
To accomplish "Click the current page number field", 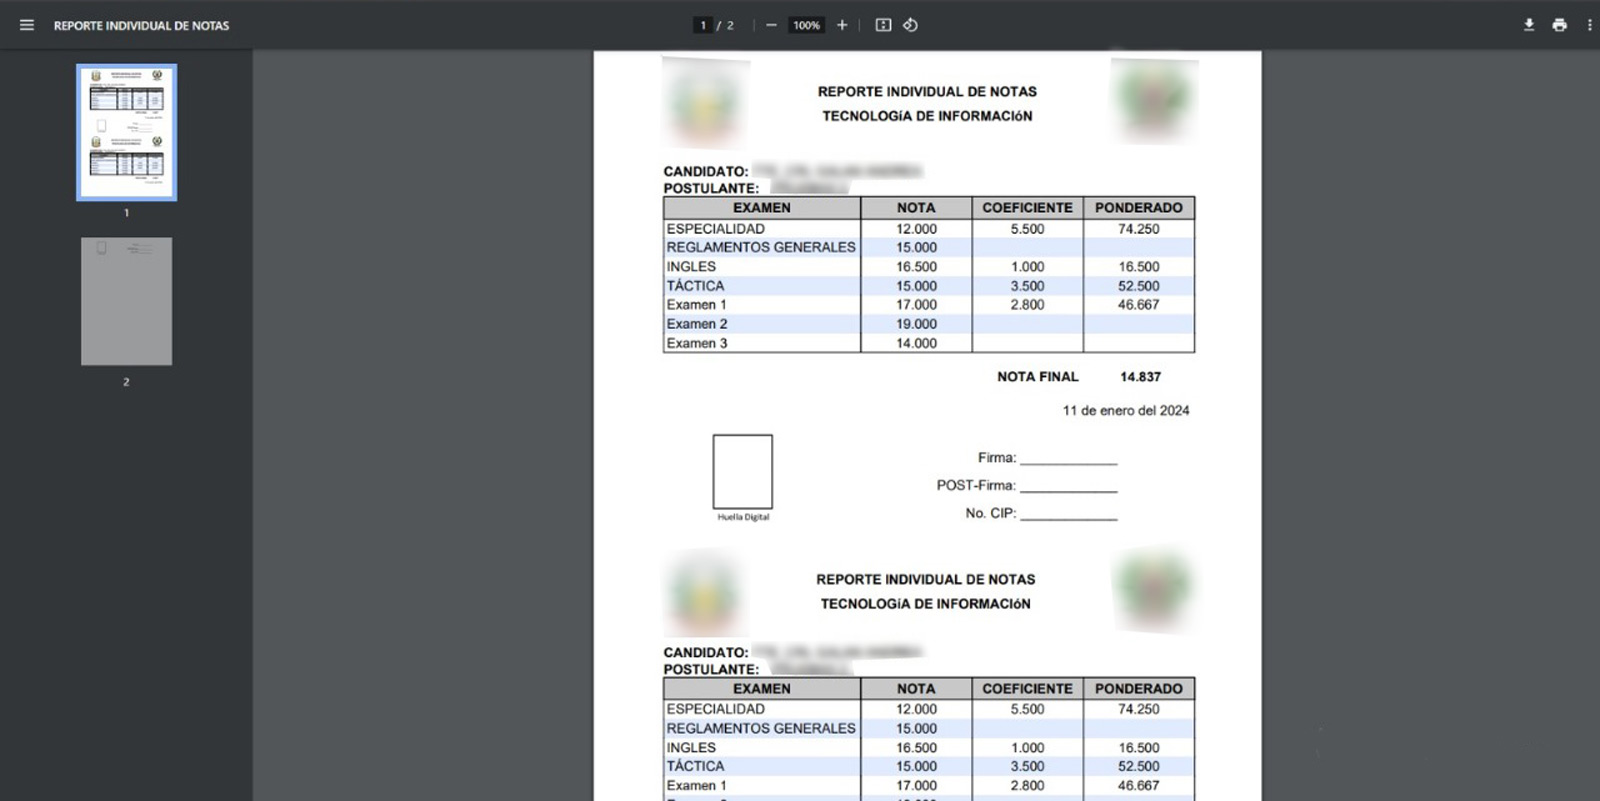I will 703,25.
